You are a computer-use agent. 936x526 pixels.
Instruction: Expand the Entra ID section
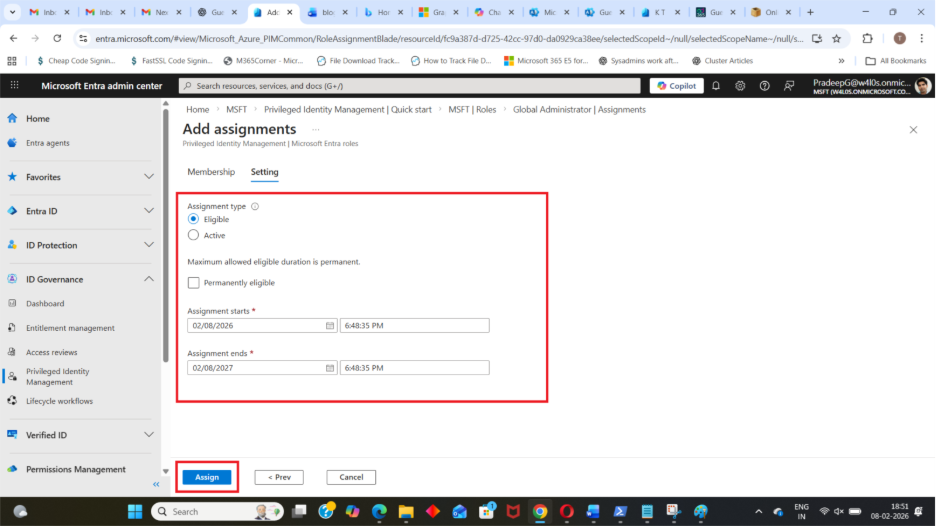[x=148, y=211]
